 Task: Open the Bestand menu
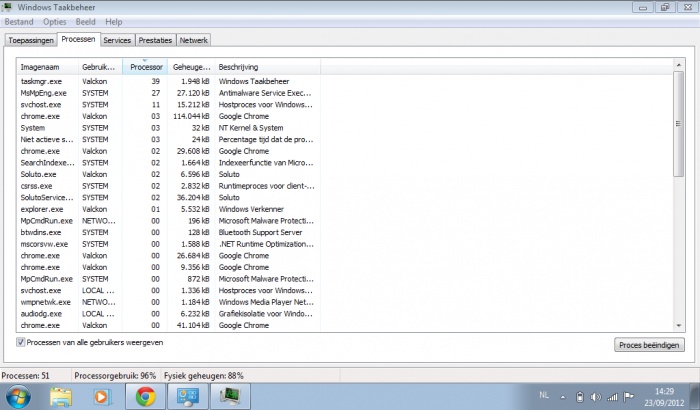click(x=19, y=22)
